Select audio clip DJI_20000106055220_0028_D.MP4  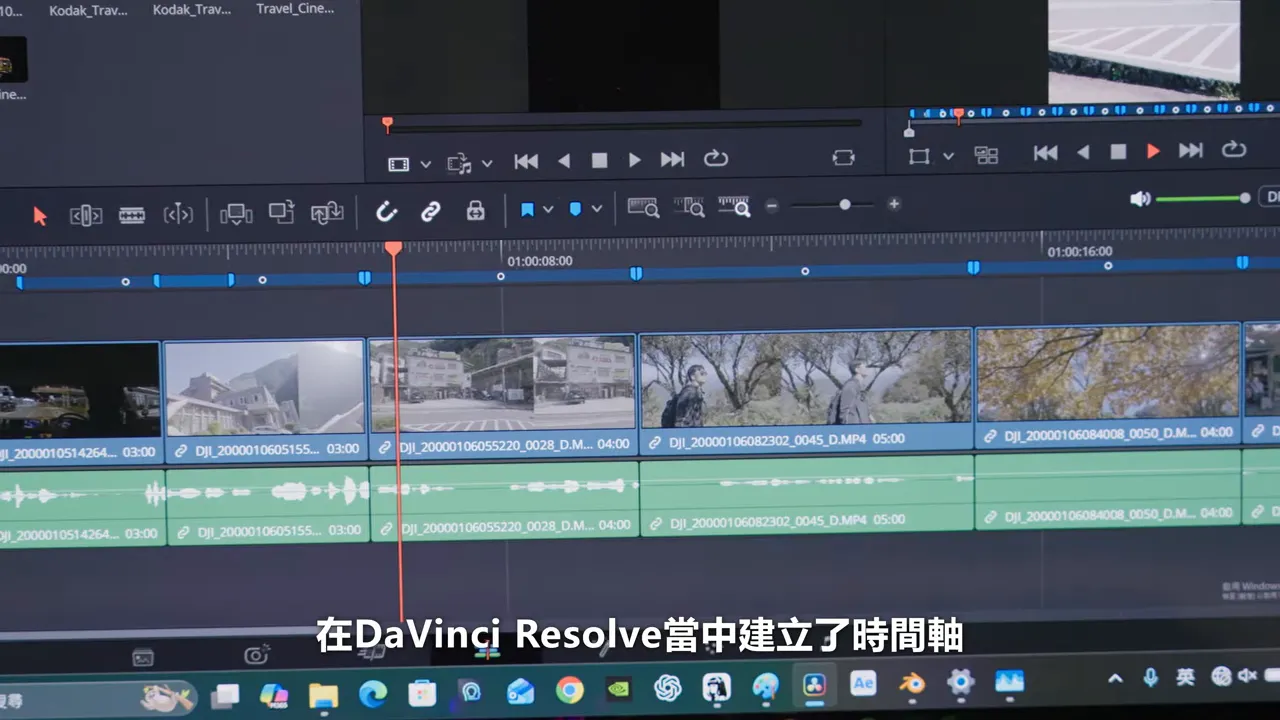505,500
